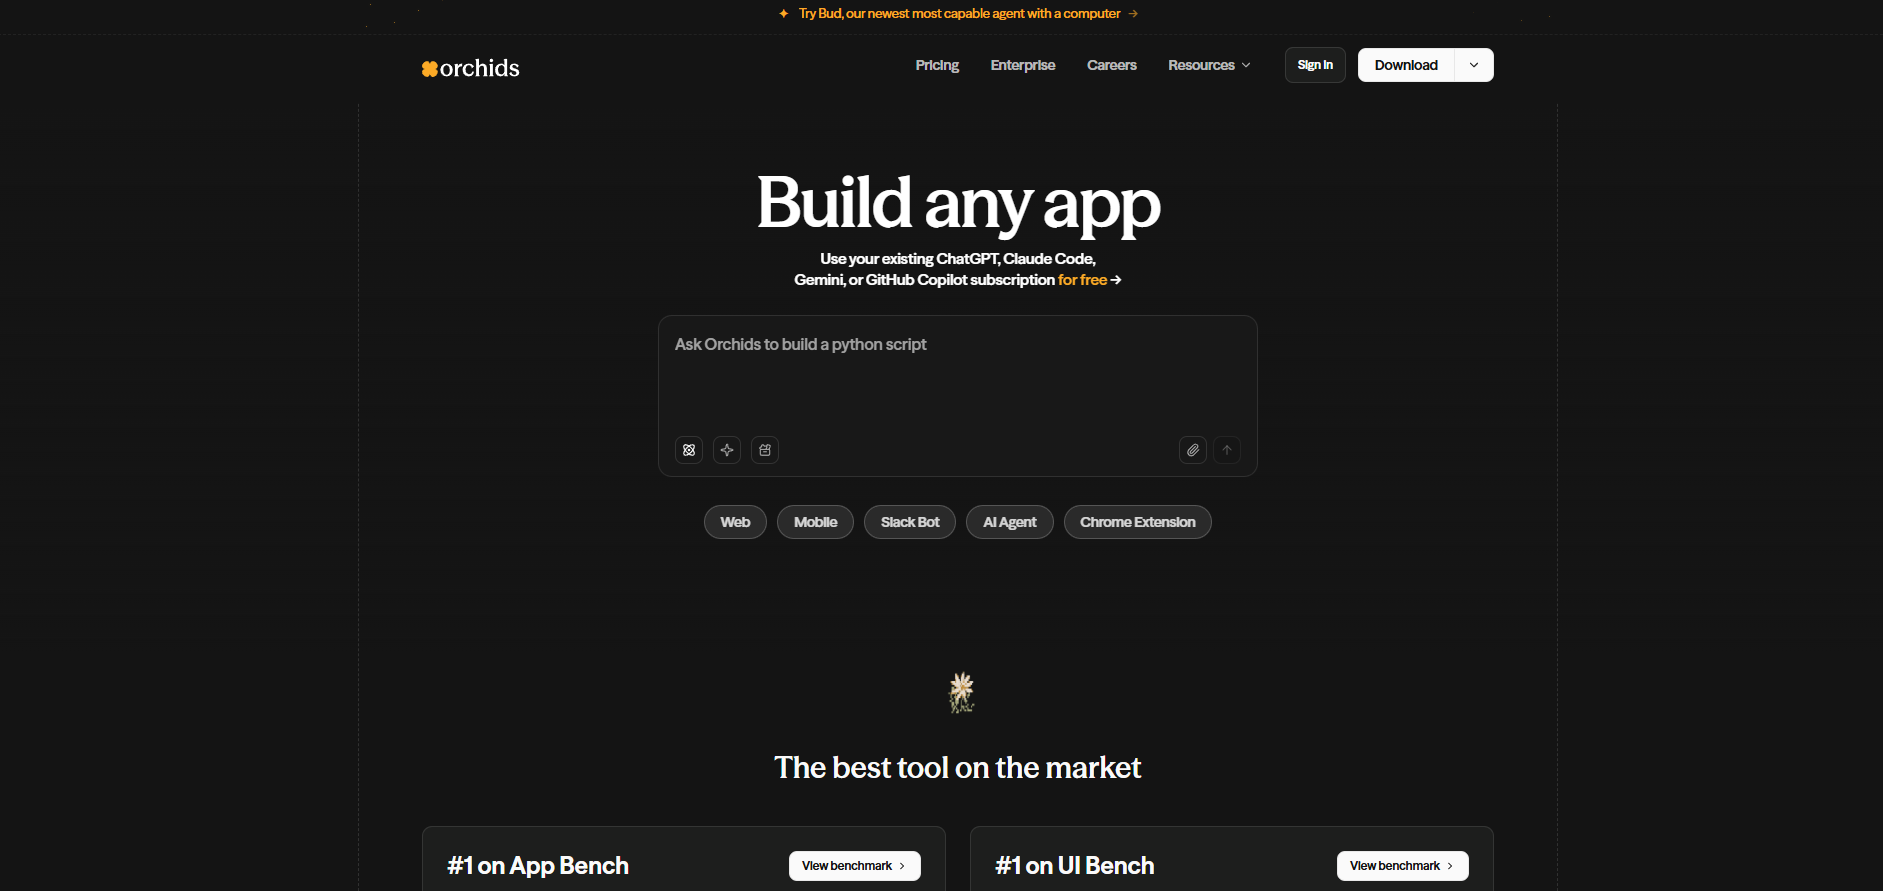The image size is (1883, 891).
Task: Submit the prompt with the up-arrow button
Action: click(x=1227, y=450)
